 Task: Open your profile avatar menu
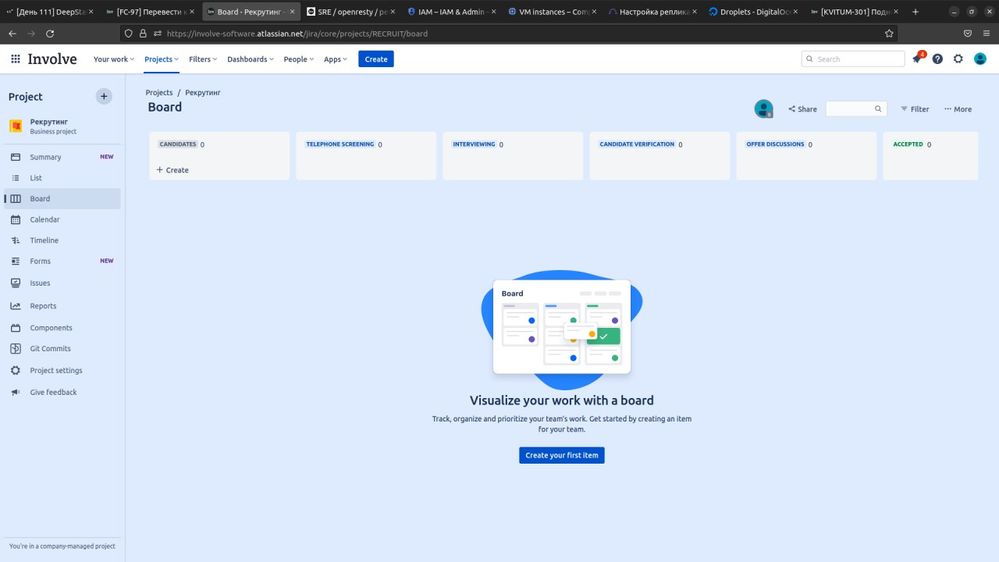[x=980, y=59]
